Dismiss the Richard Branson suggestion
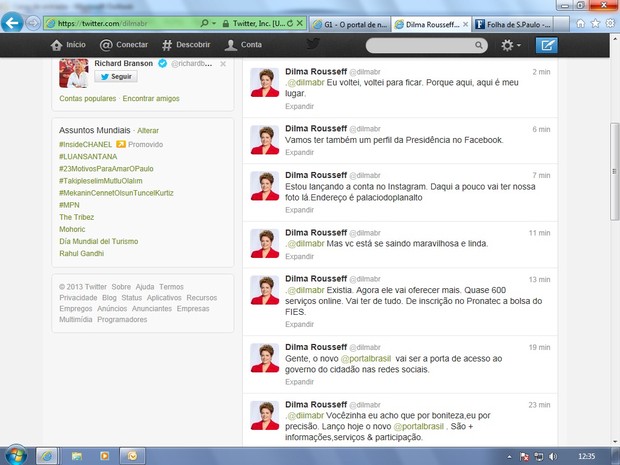Screen dimensions: 620x465 (x=223, y=64)
